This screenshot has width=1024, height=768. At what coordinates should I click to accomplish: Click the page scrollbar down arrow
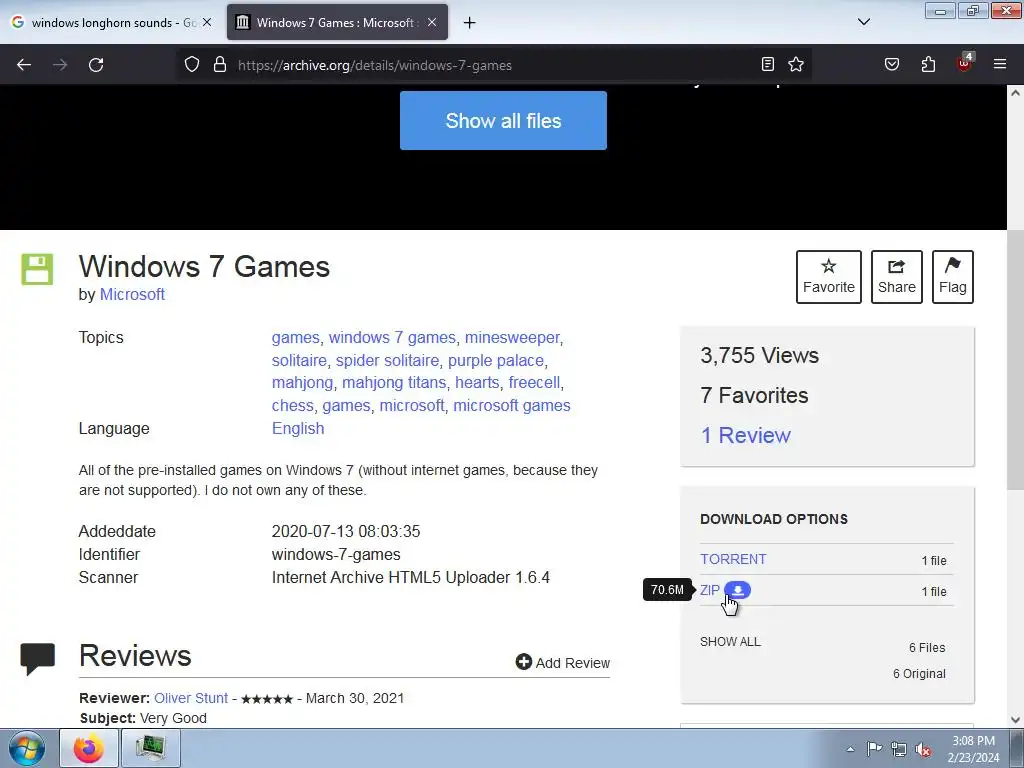(1015, 720)
